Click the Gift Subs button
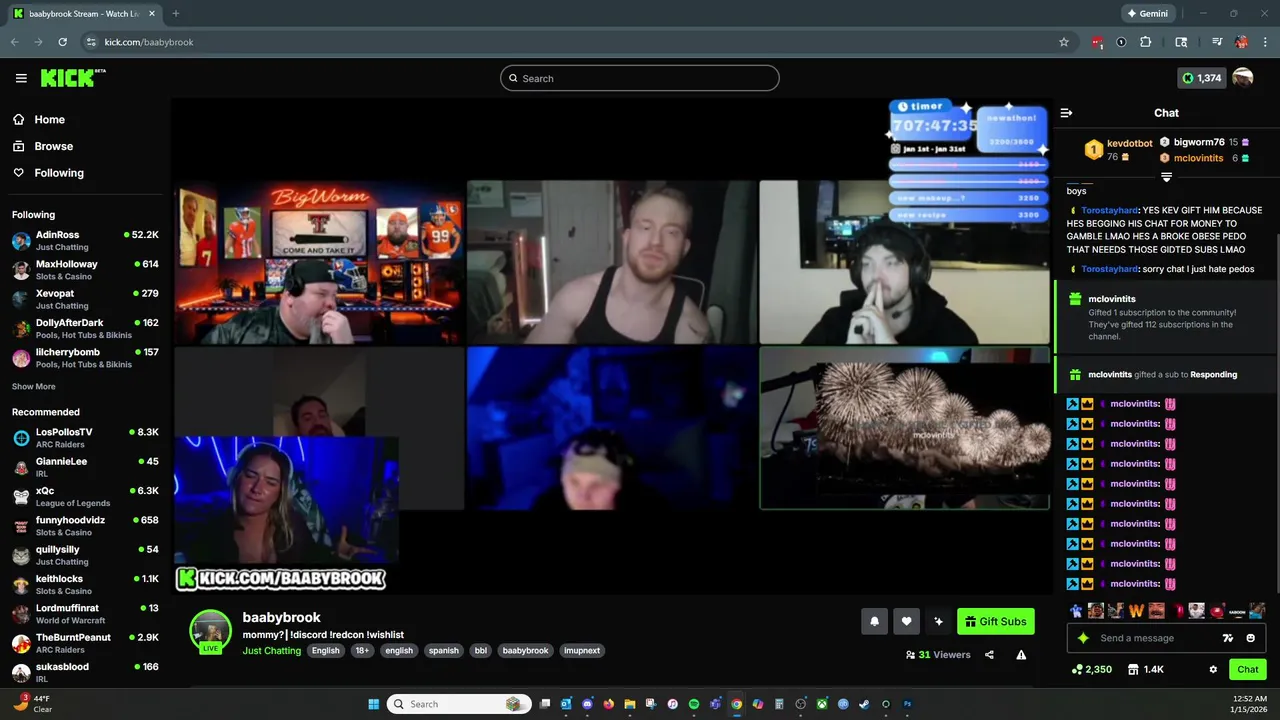 [x=996, y=621]
